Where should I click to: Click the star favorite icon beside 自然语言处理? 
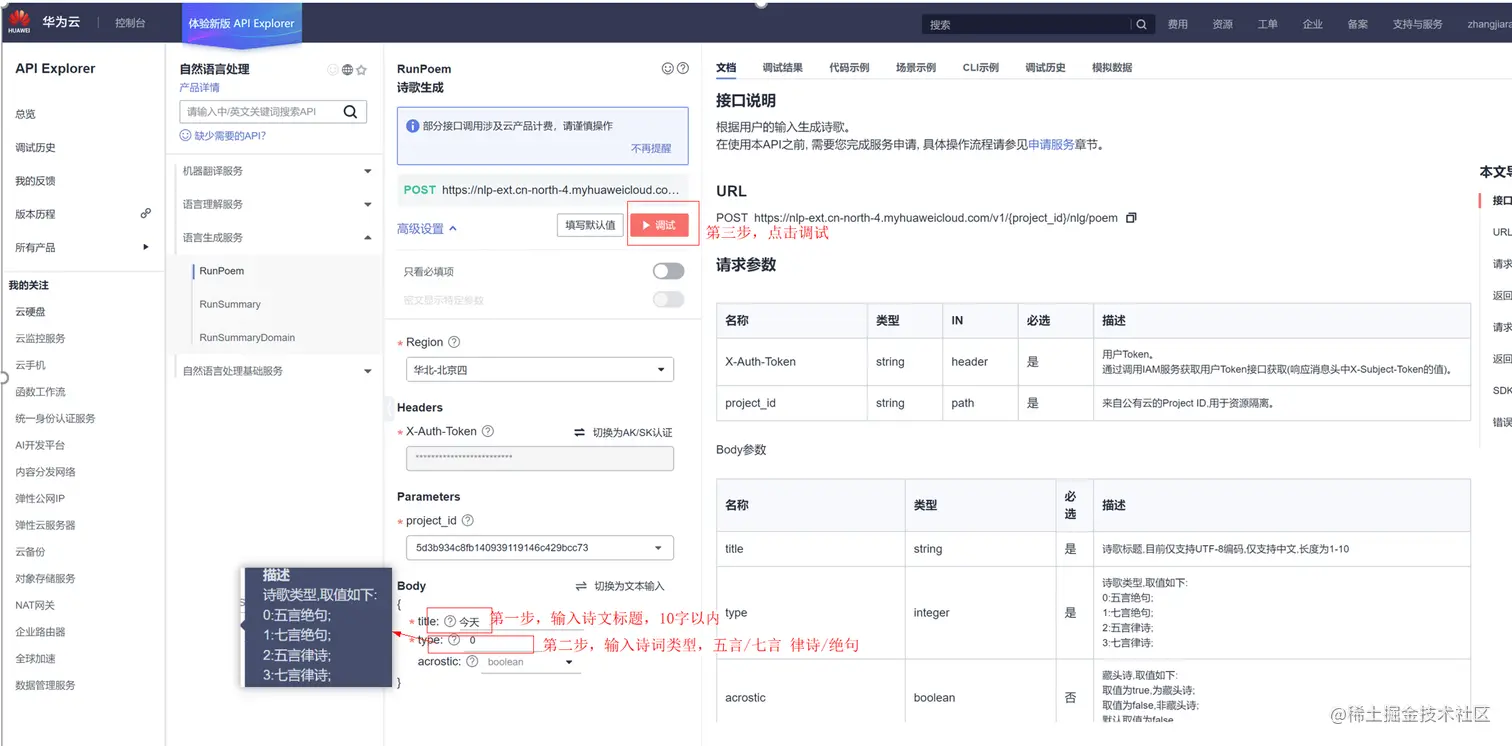(361, 70)
